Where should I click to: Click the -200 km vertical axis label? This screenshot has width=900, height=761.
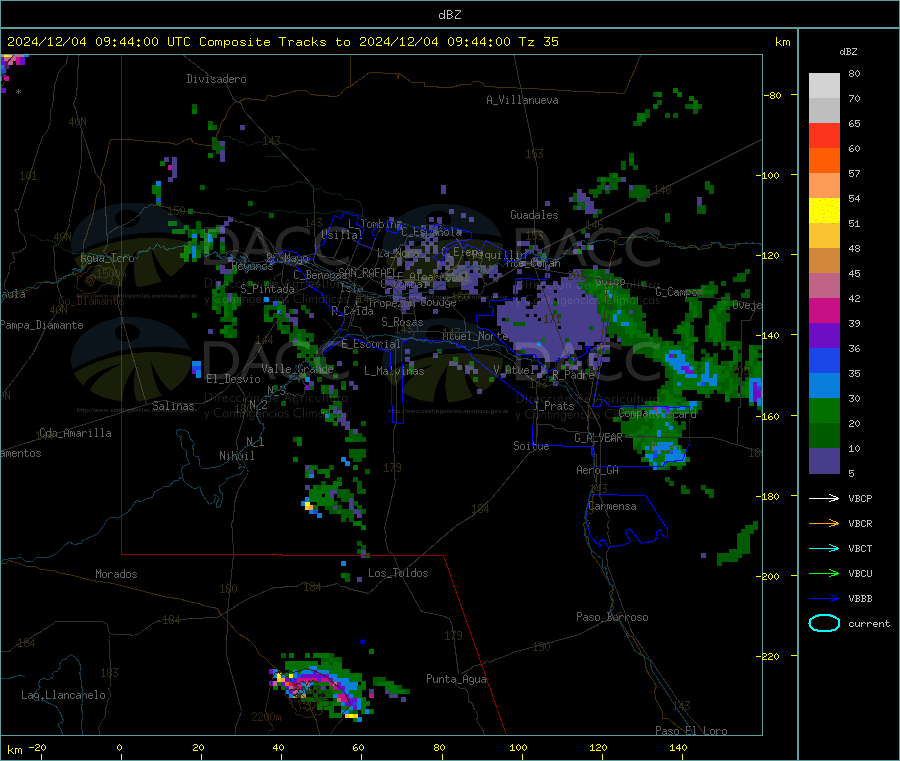point(767,576)
